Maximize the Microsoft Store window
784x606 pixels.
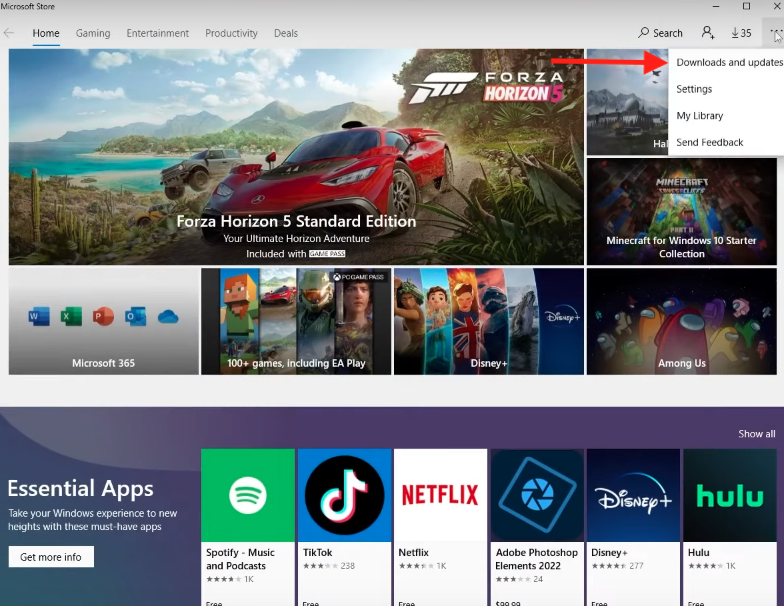(746, 6)
